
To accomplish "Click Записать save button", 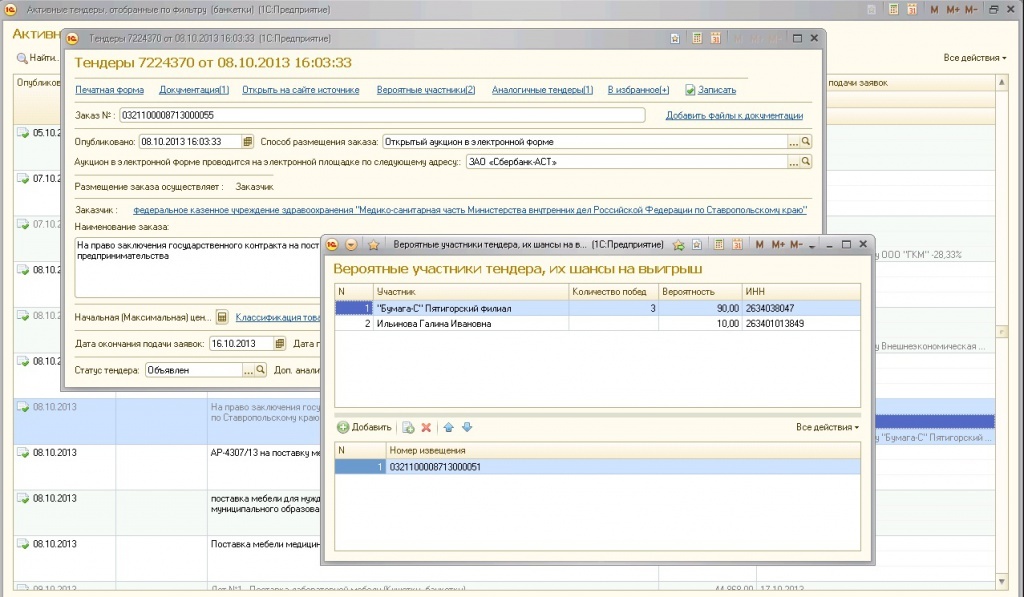I will pos(711,90).
